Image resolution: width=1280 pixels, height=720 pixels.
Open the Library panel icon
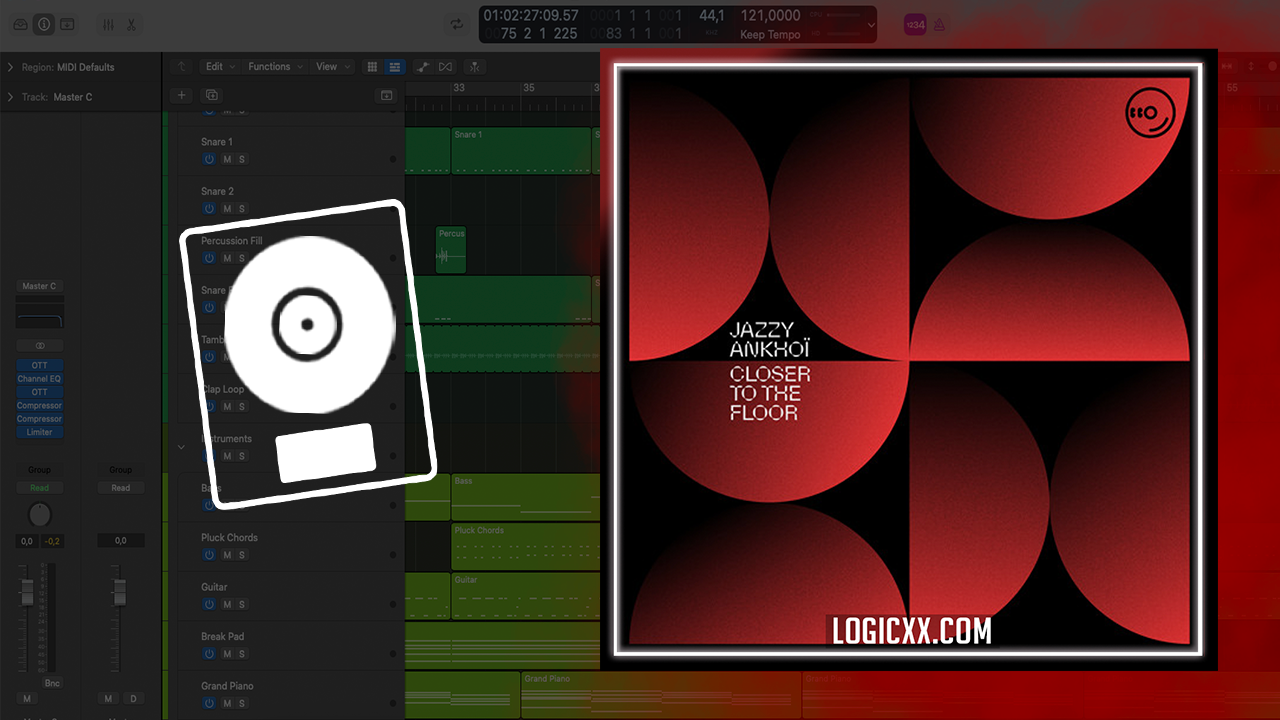point(20,24)
